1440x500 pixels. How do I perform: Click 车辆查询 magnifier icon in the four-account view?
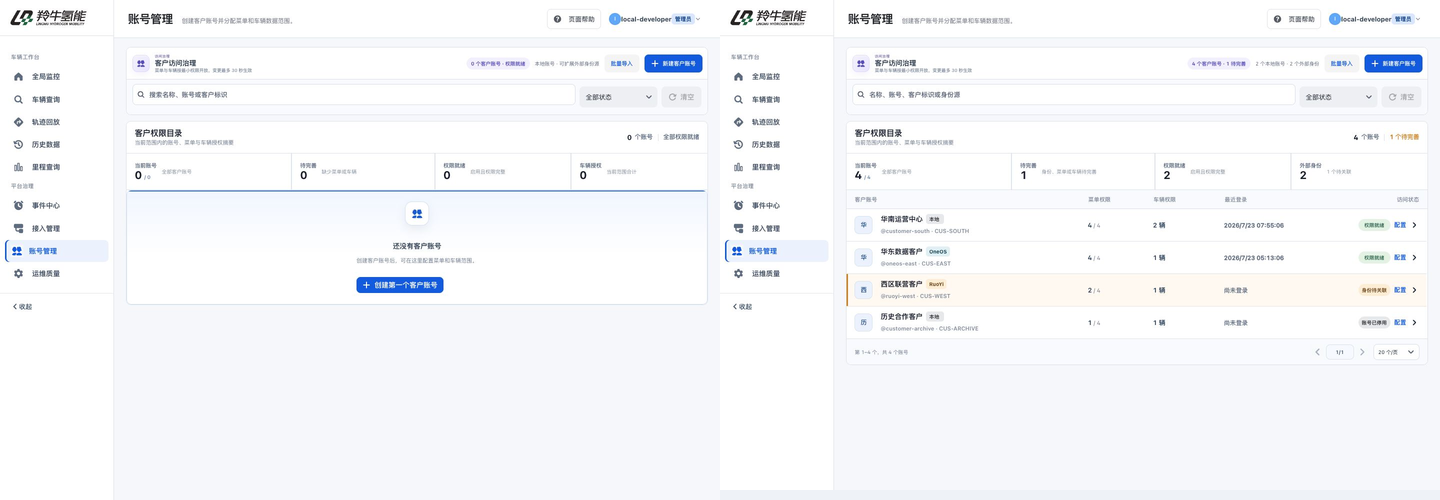point(738,100)
